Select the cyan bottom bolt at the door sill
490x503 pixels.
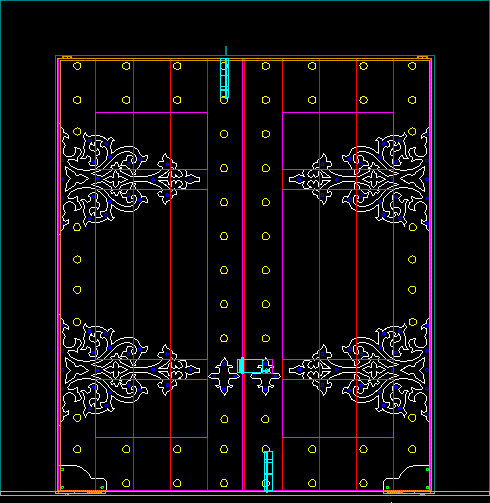[x=268, y=471]
